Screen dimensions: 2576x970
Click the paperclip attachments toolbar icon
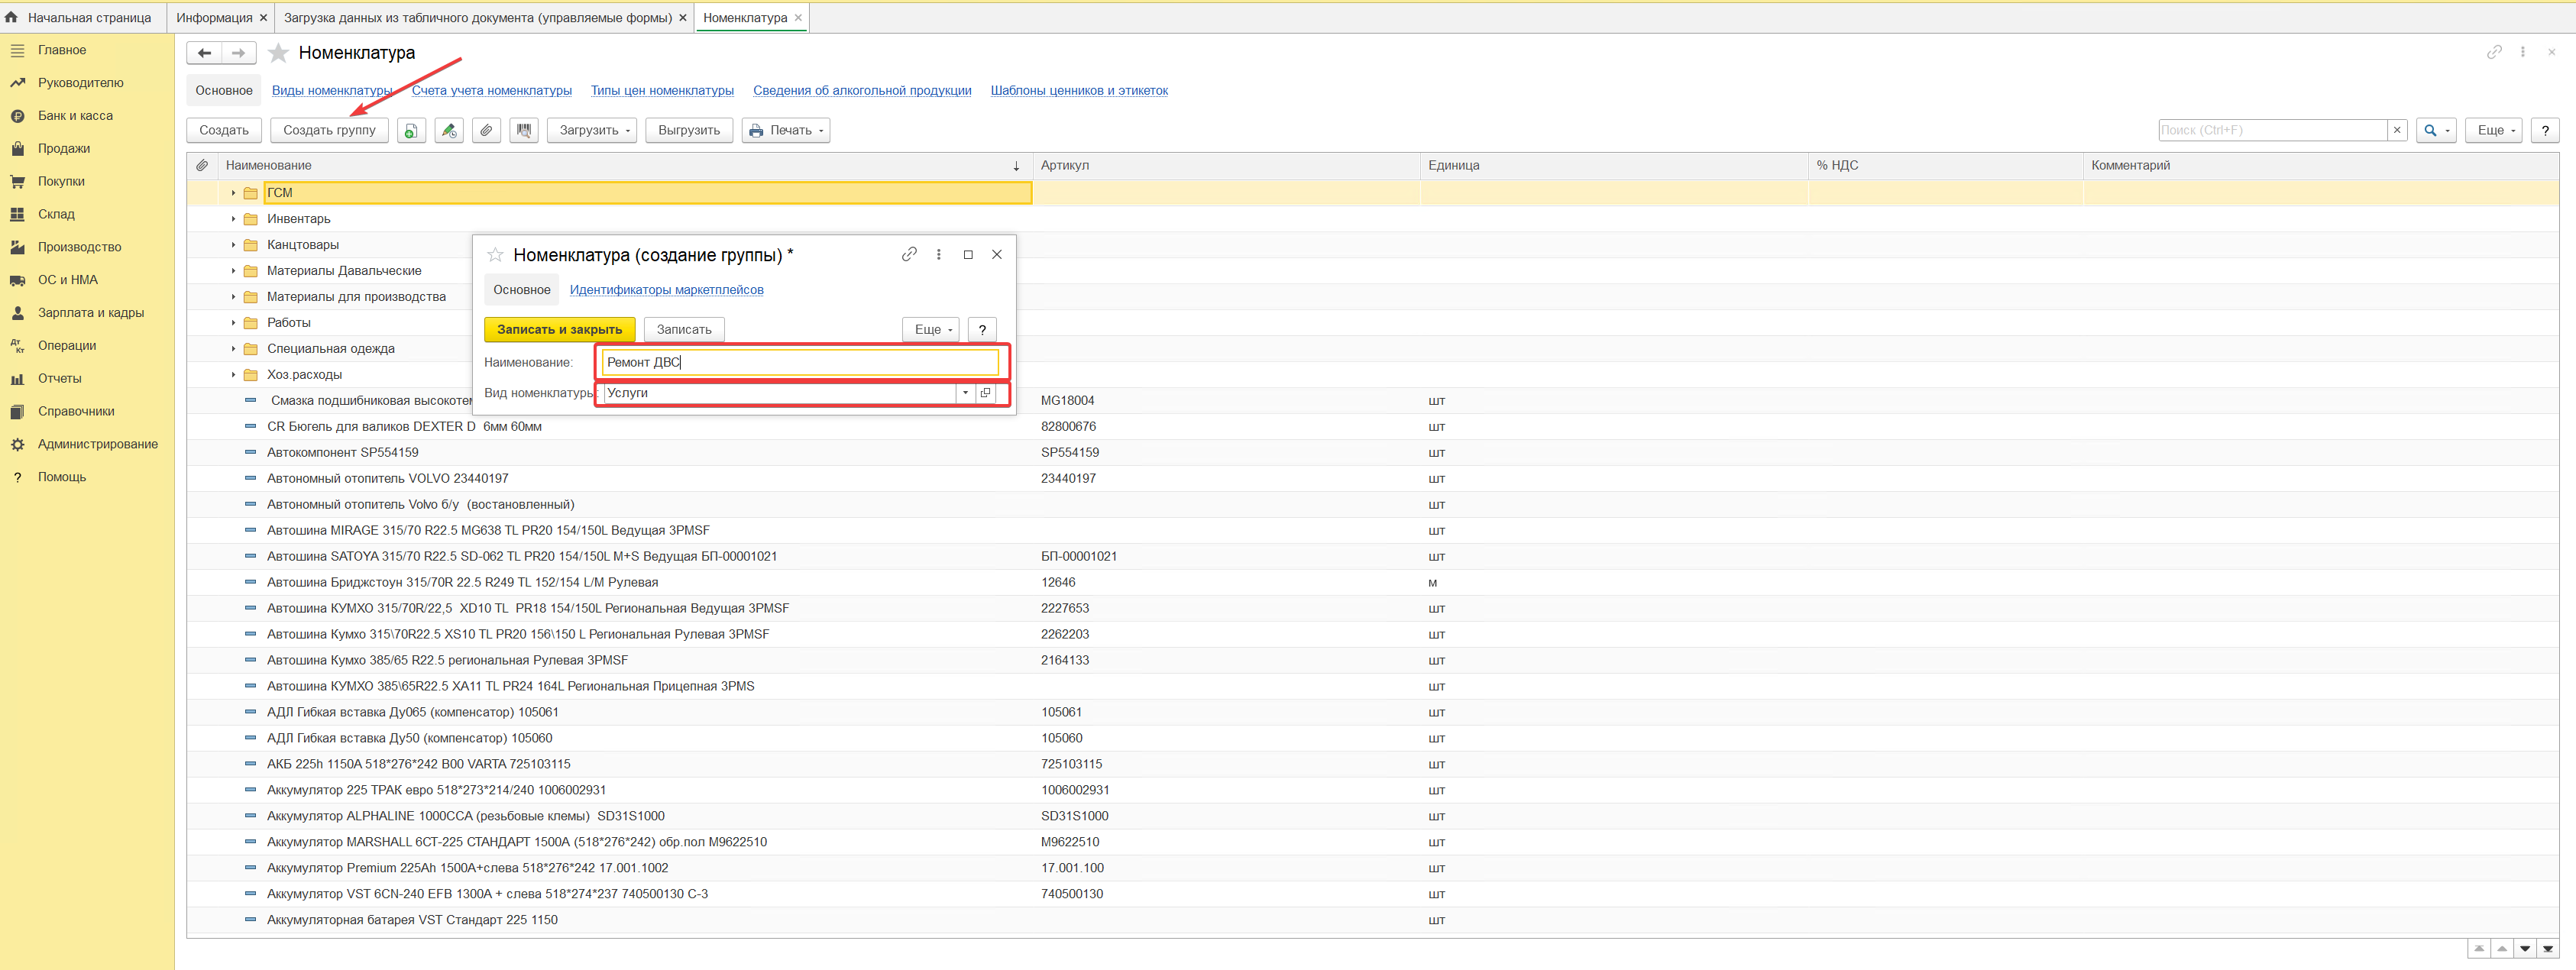(x=486, y=130)
